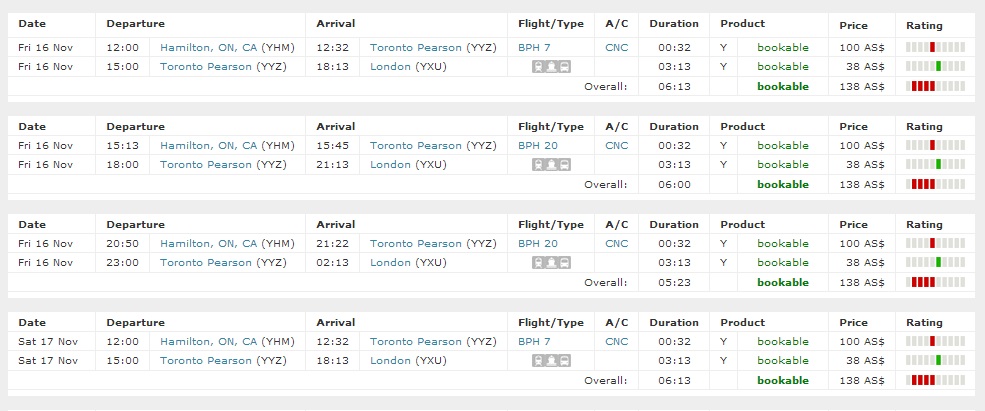This screenshot has height=411, width=985.
Task: Click transport icons on the 23:00 Toronto Pearson leg
Action: coord(552,263)
